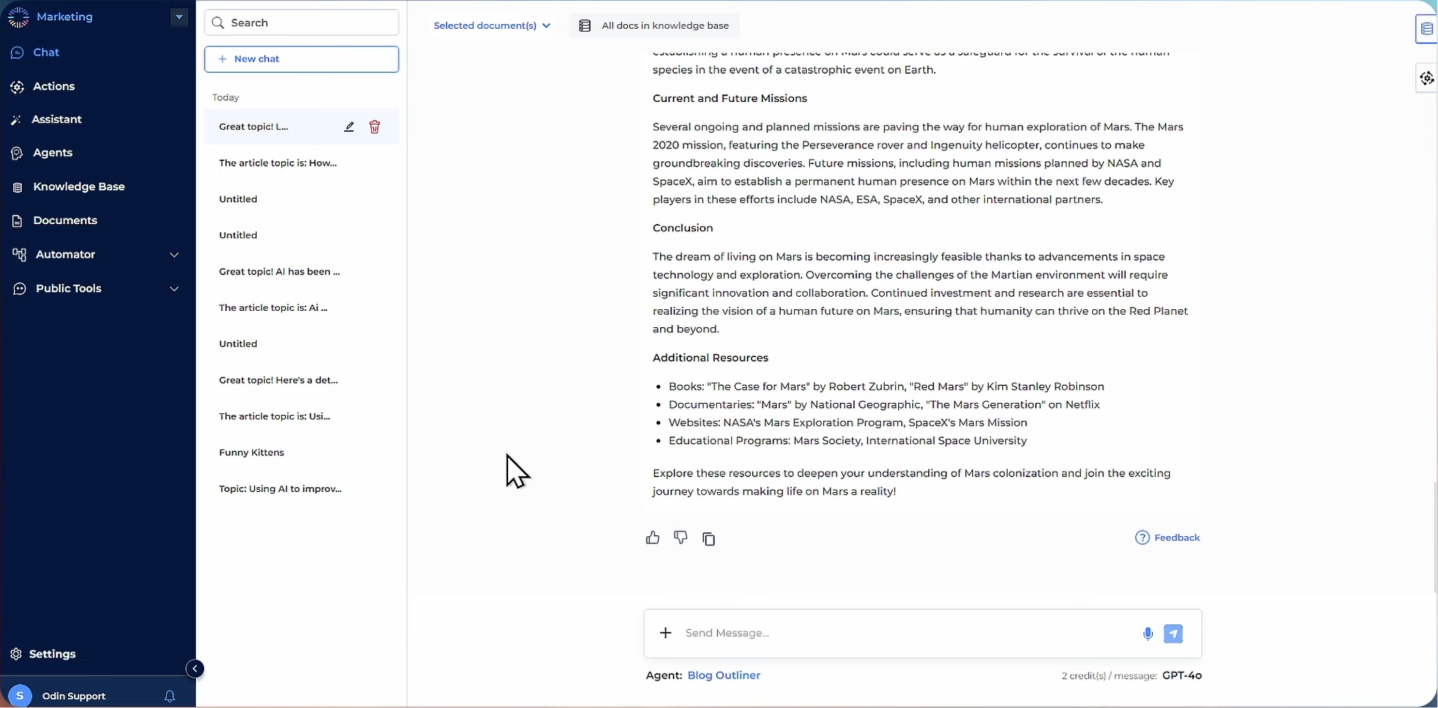Open the Selected document(s) dropdown
1438x708 pixels.
492,25
